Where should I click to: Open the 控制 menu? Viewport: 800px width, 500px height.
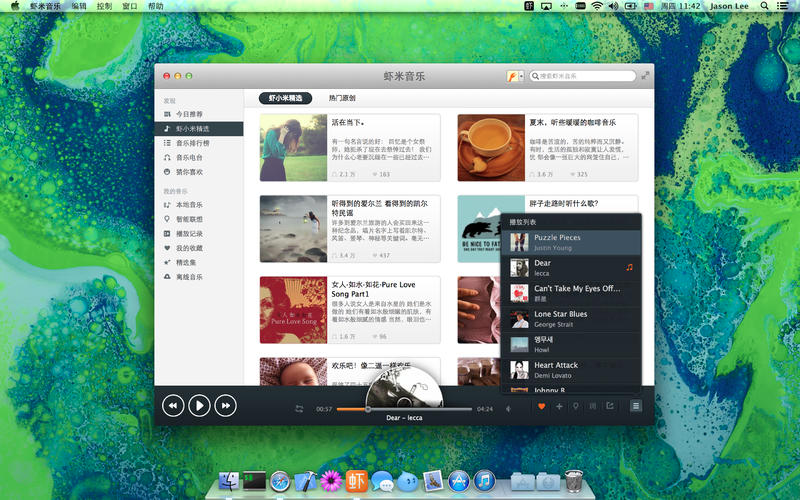[105, 6]
